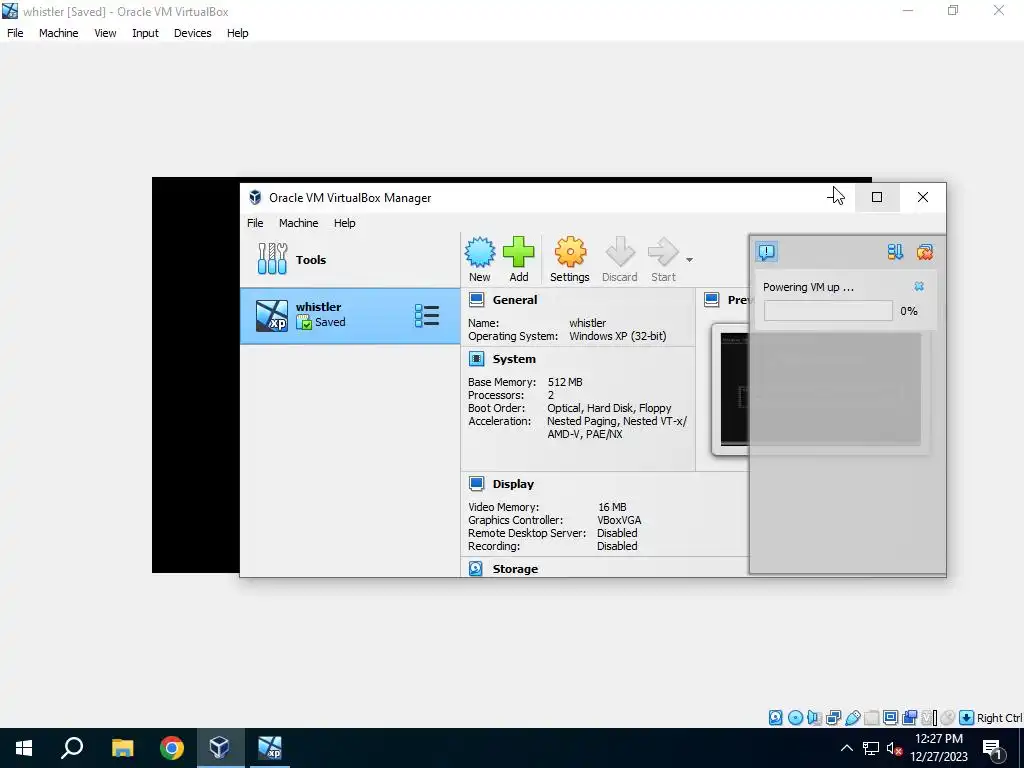Click the mouse integration status icon

948,718
